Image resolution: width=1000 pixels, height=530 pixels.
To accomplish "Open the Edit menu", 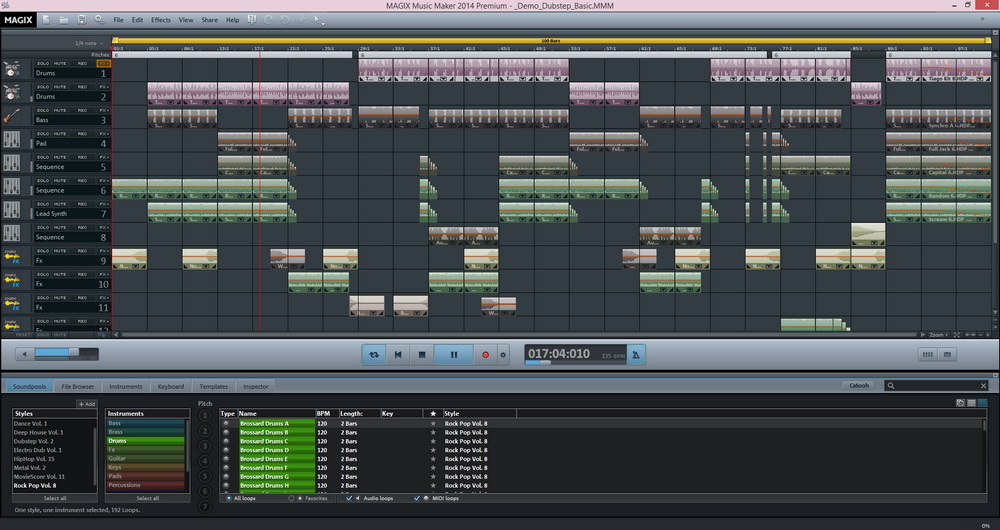I will coord(137,20).
